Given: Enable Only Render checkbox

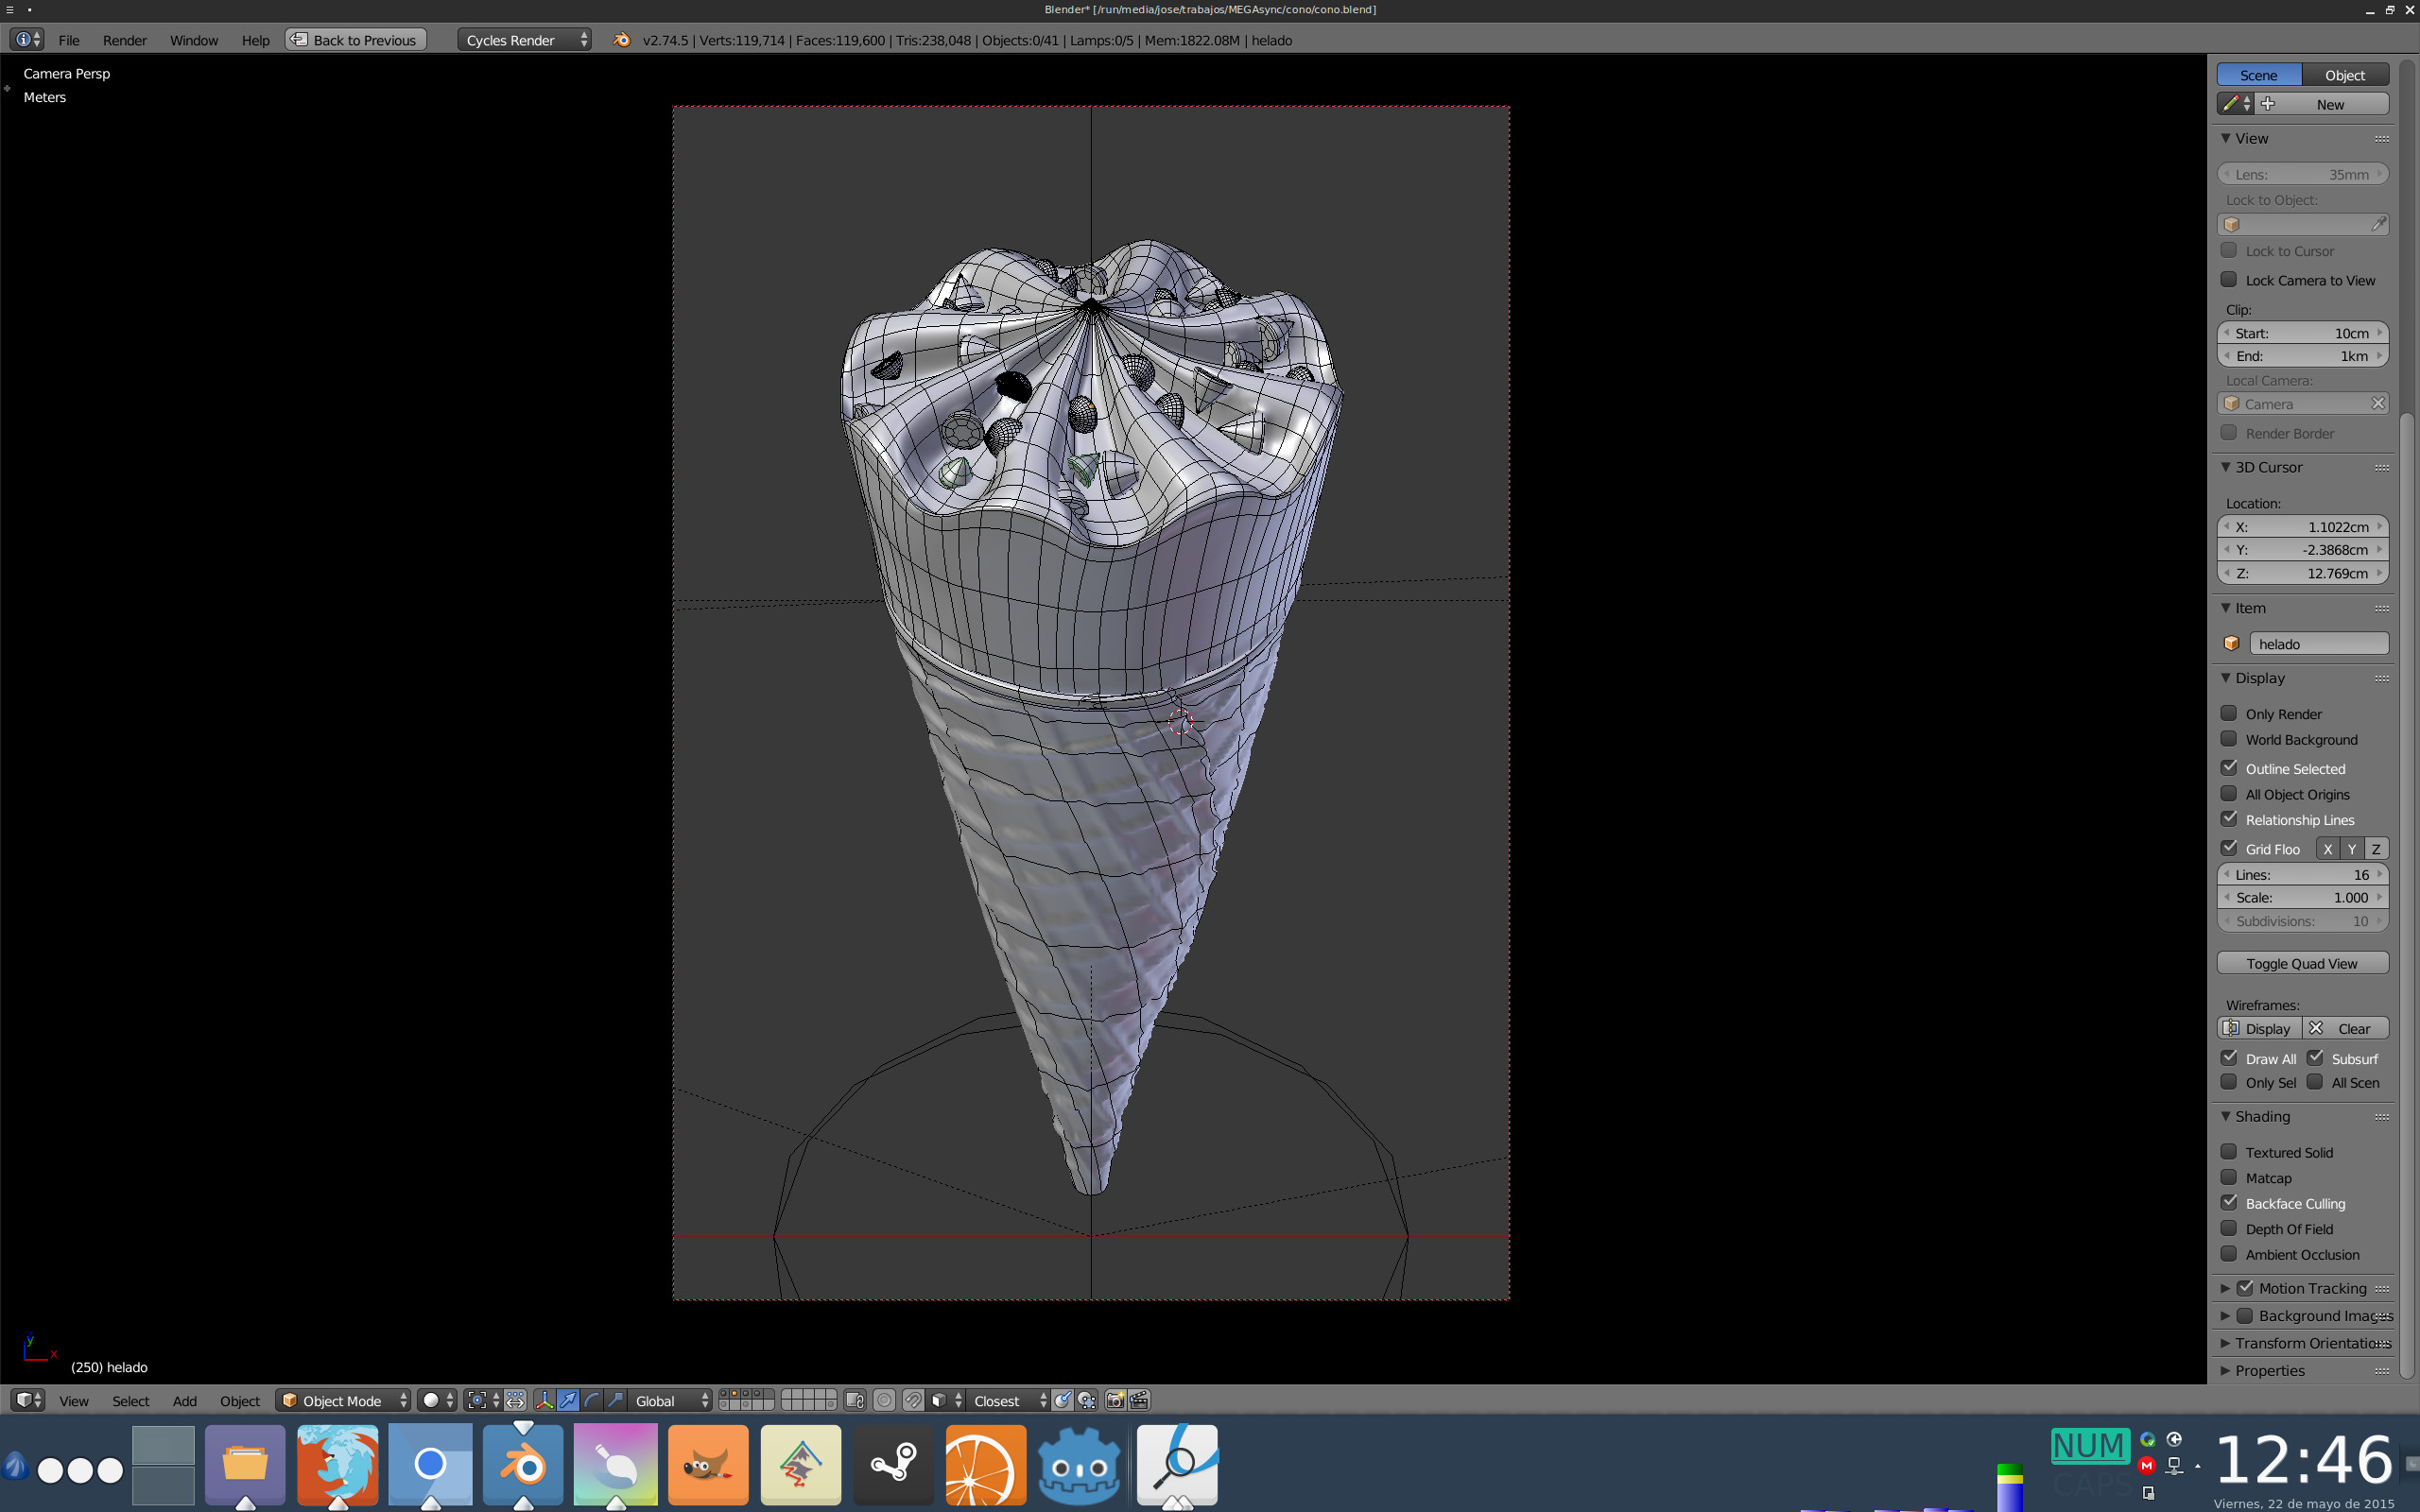Looking at the screenshot, I should coord(2229,713).
